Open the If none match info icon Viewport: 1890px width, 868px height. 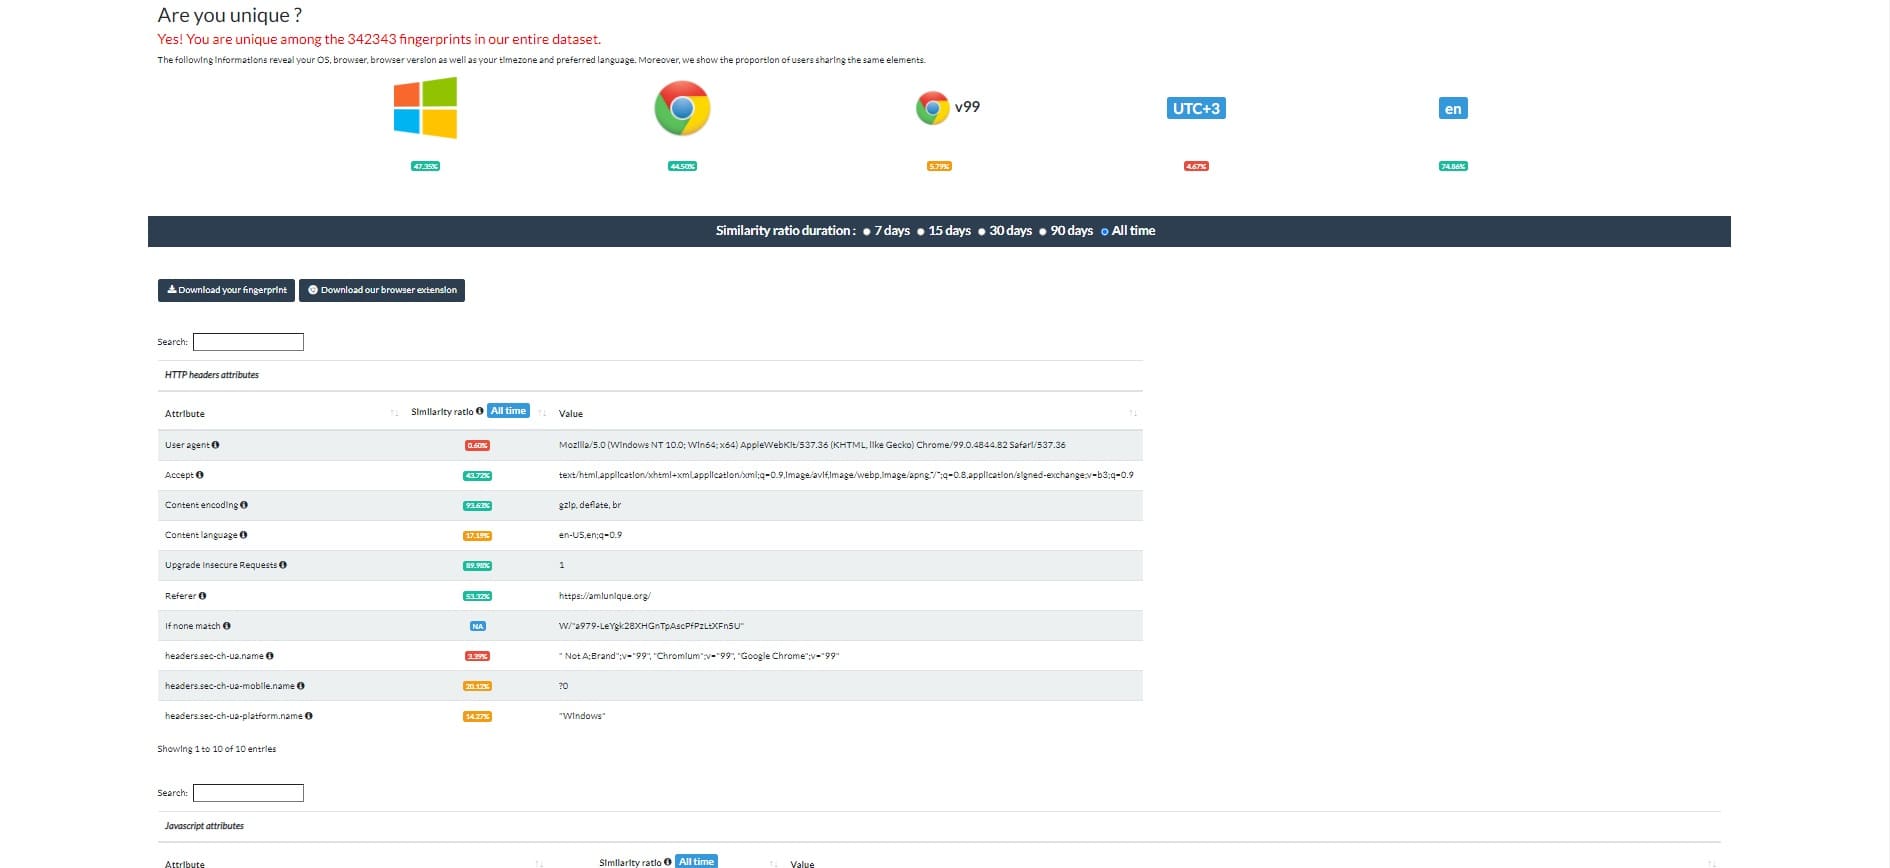(x=227, y=626)
